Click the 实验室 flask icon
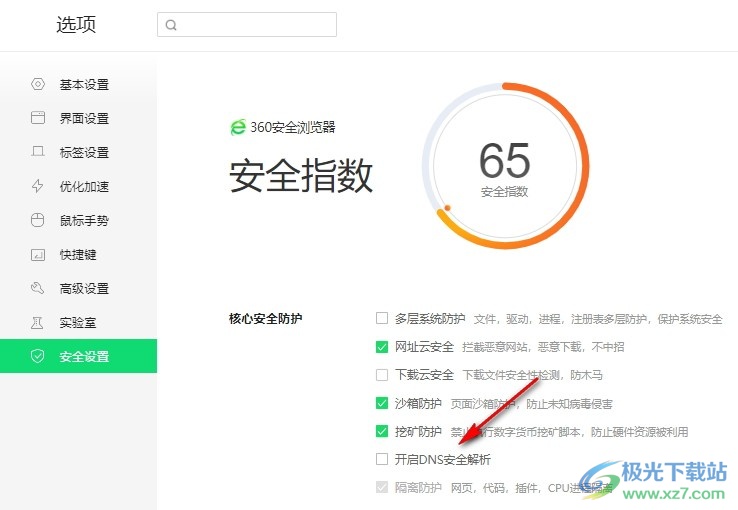The image size is (738, 510). pos(37,322)
